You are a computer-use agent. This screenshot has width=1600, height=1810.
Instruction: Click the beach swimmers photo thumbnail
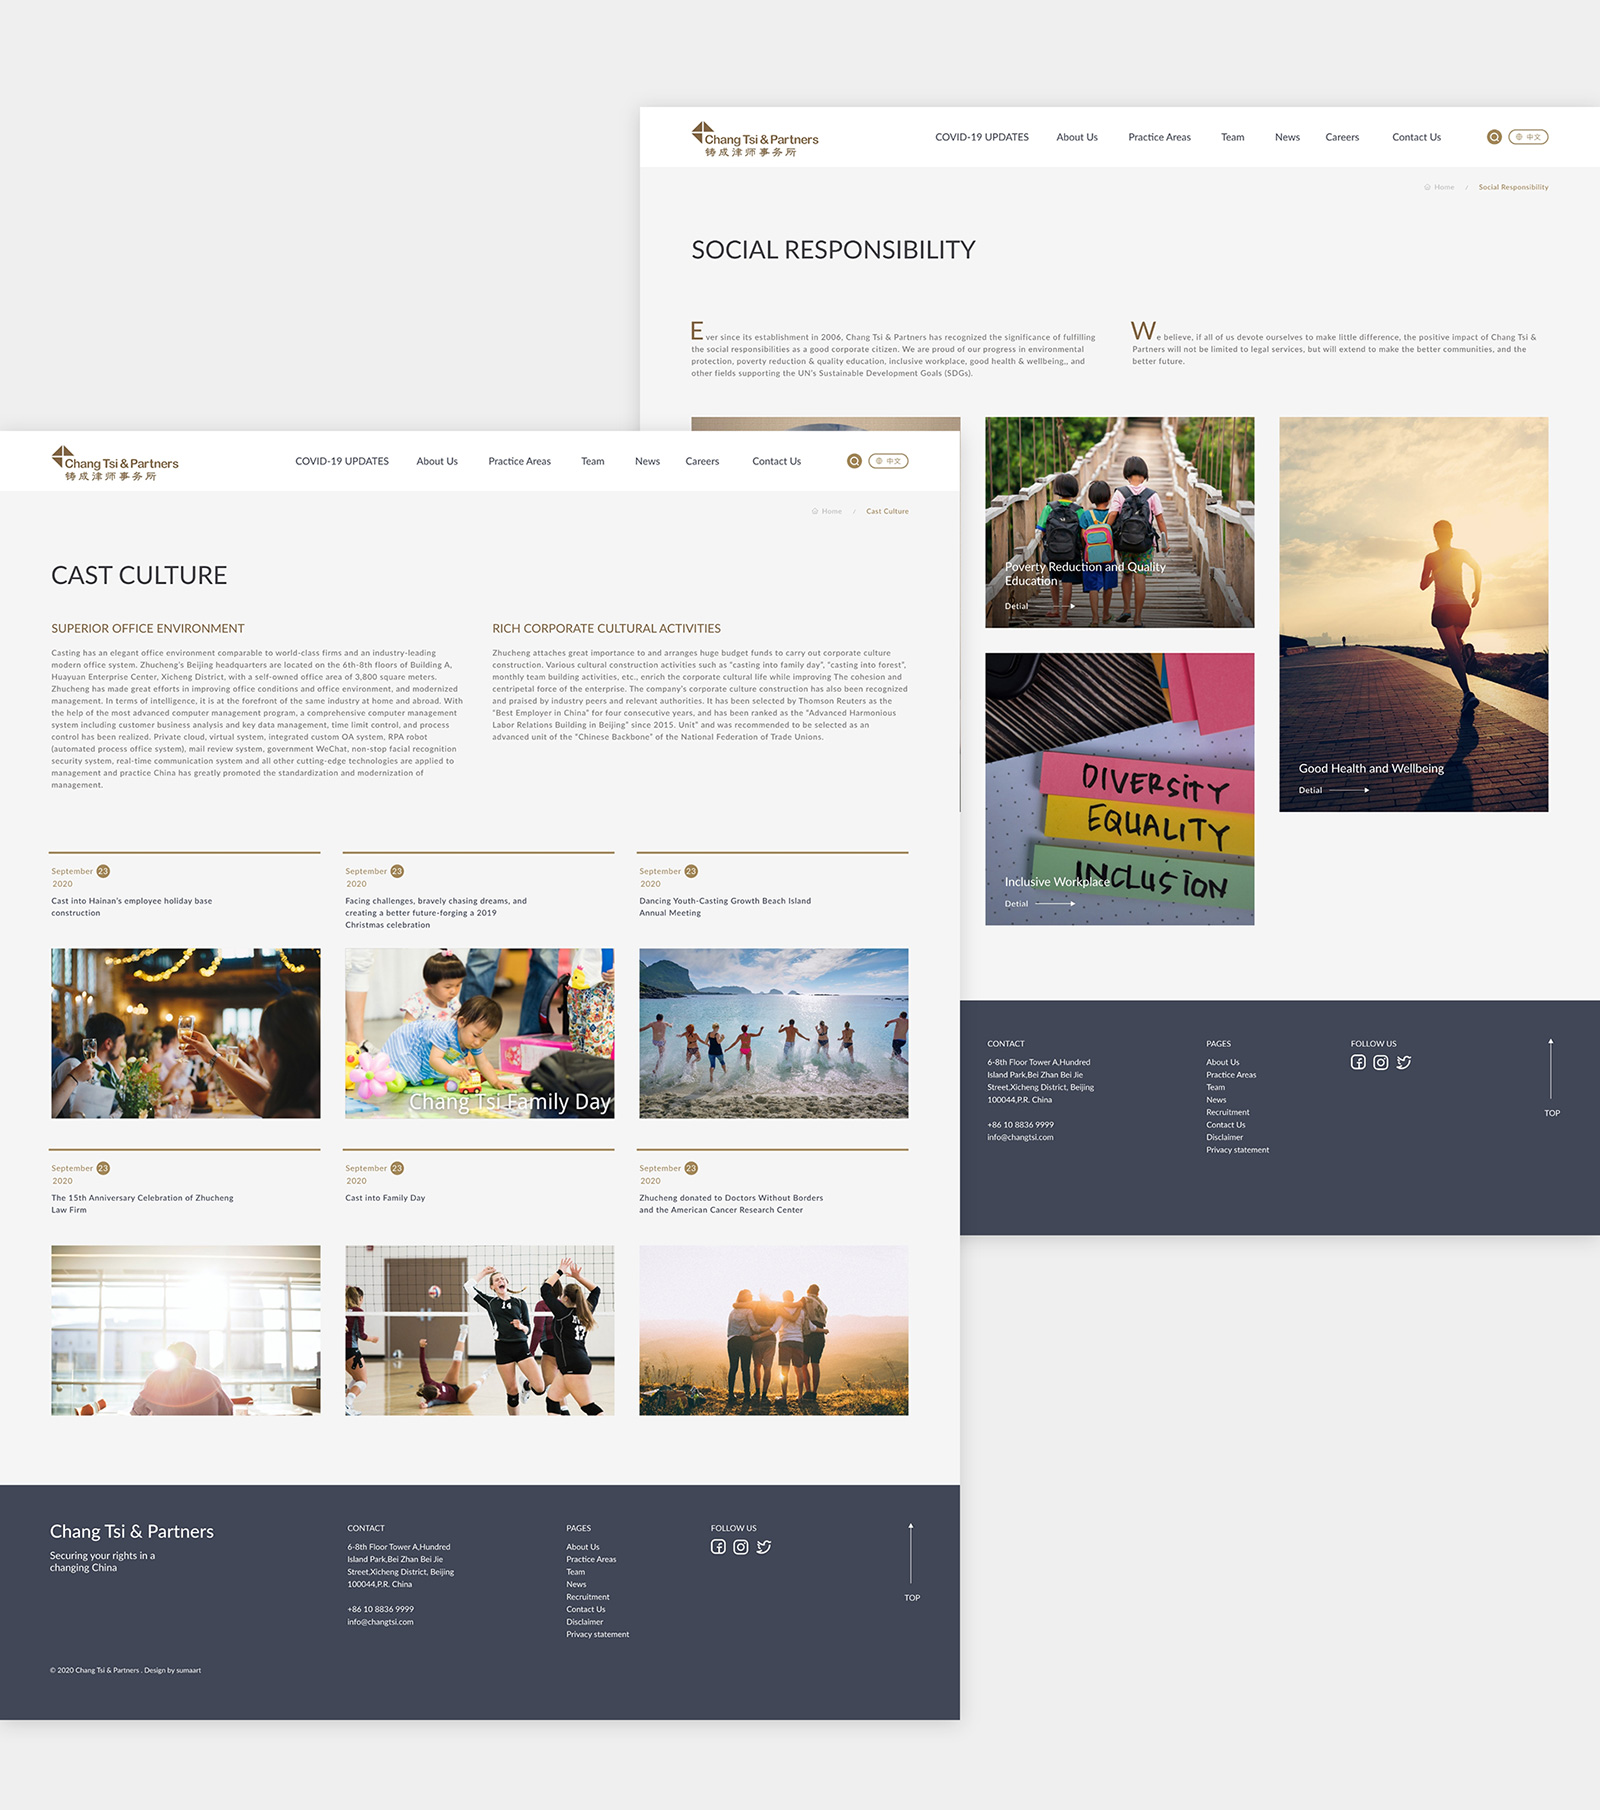pos(774,1033)
